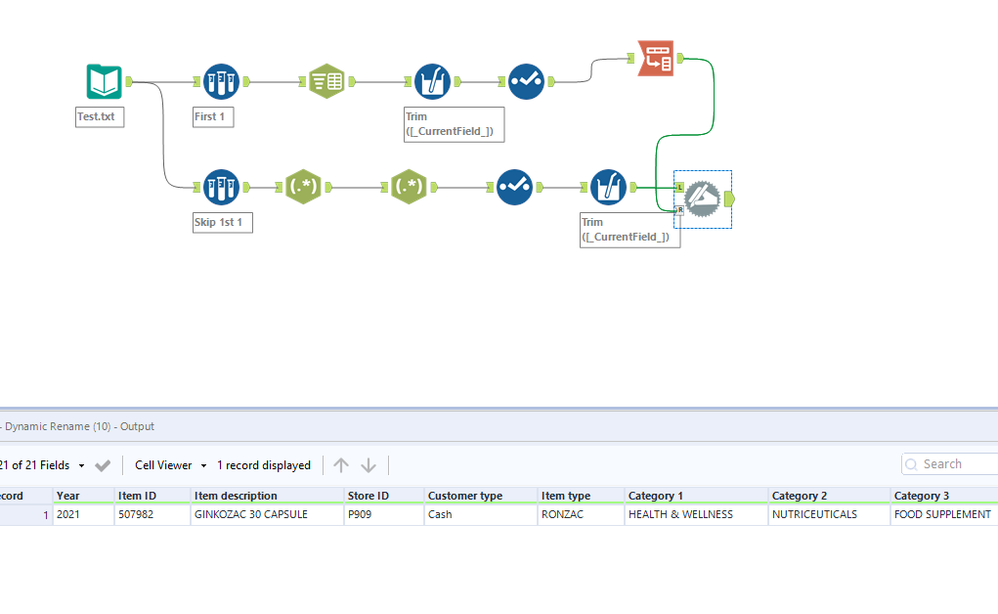Click the Category 2 column header

829,496
